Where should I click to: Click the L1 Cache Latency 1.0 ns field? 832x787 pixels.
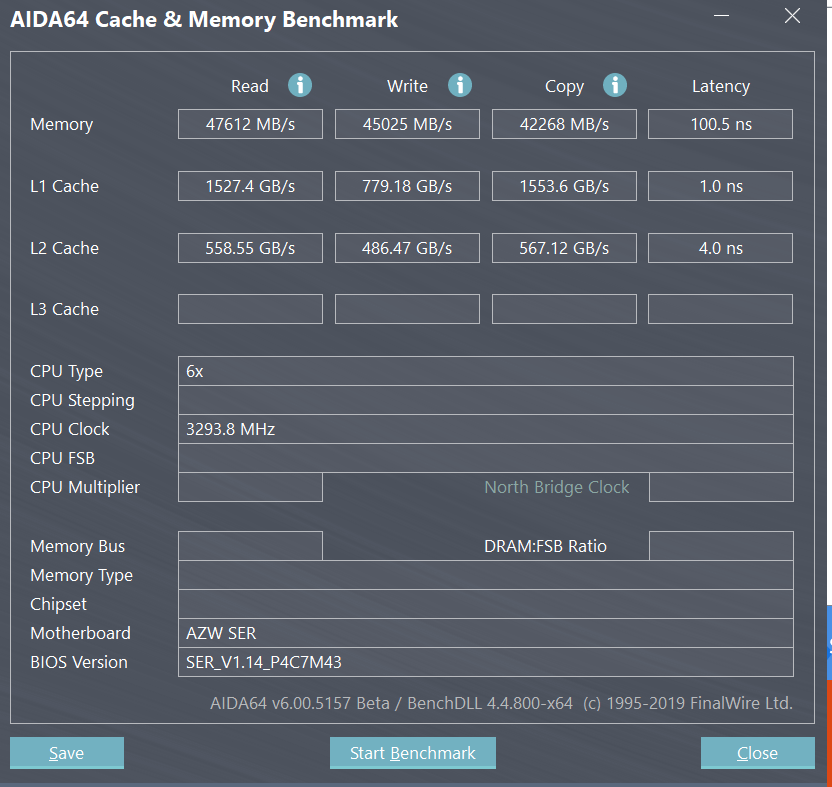[x=720, y=186]
